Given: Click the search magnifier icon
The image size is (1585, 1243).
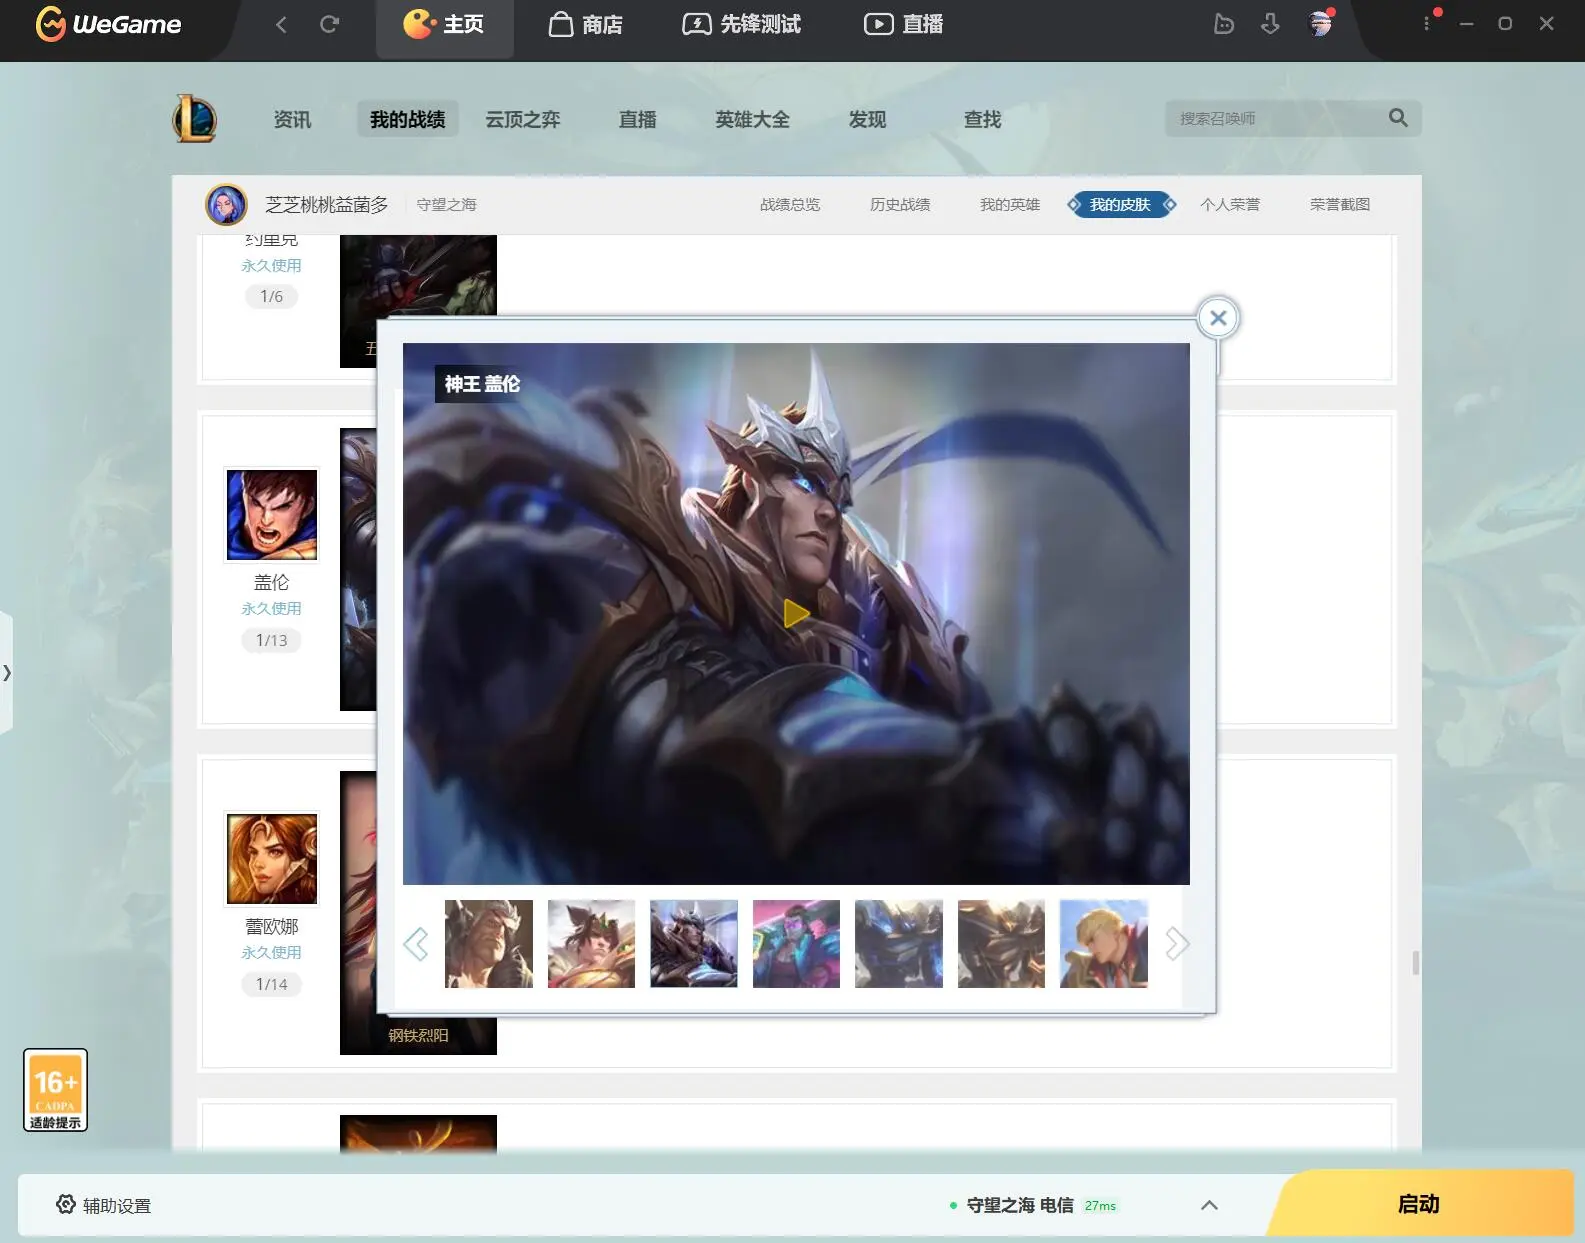Looking at the screenshot, I should tap(1398, 118).
